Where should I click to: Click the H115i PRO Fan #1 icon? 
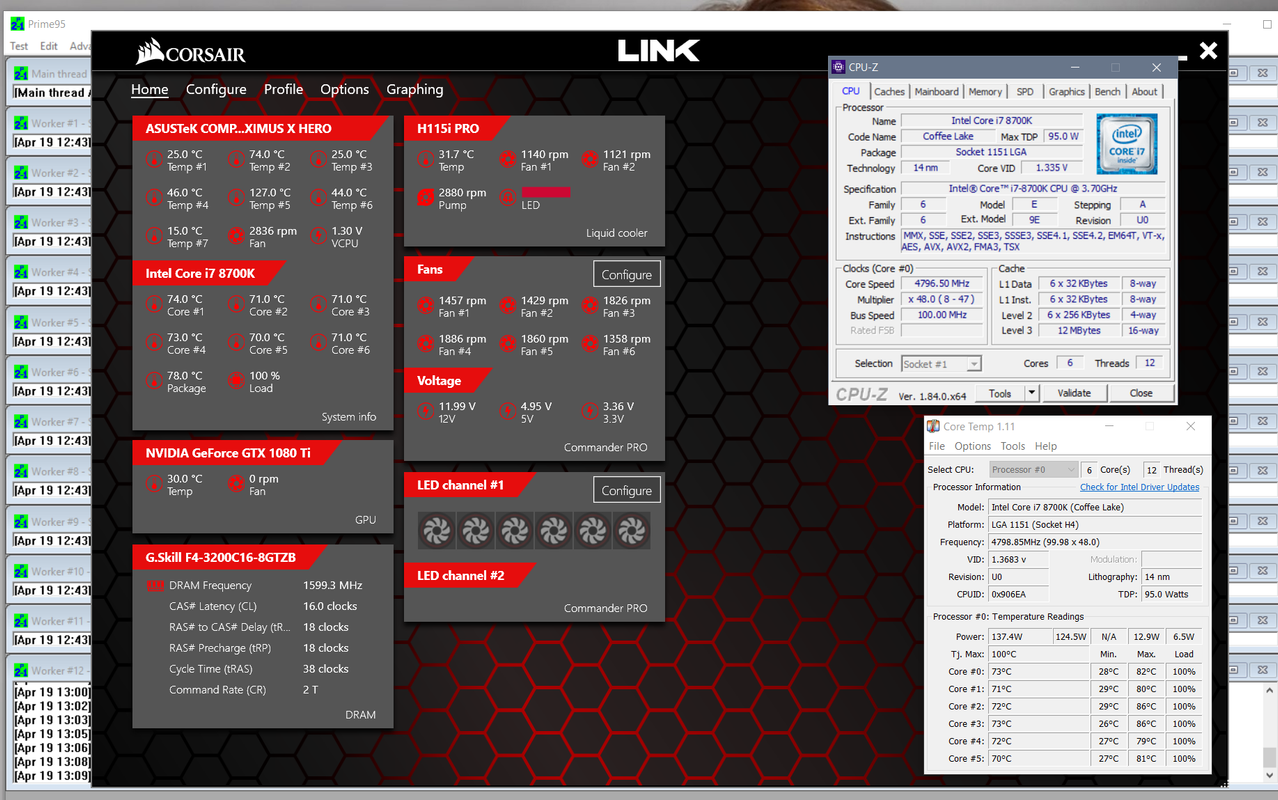(507, 160)
